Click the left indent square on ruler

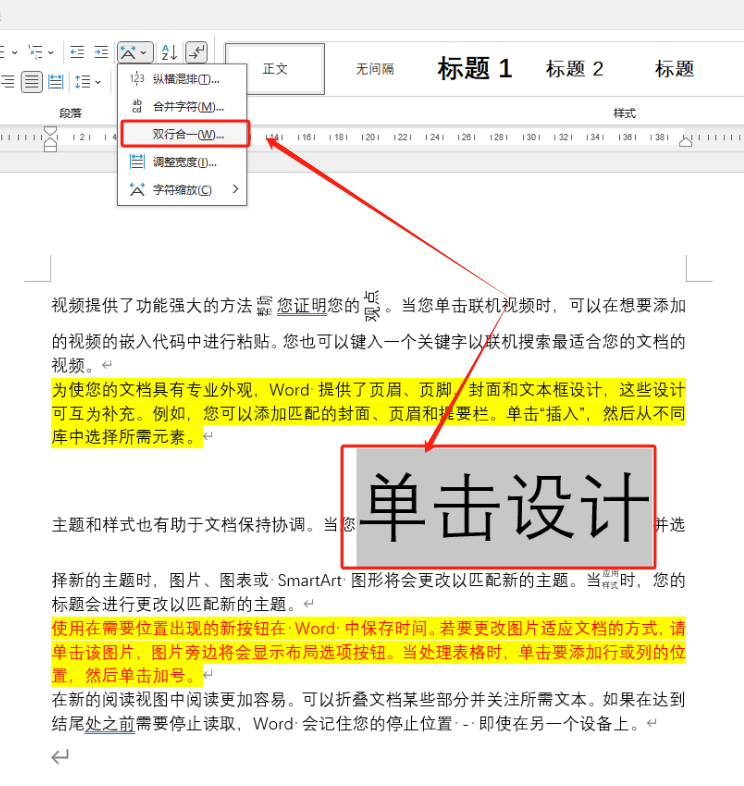[x=50, y=148]
